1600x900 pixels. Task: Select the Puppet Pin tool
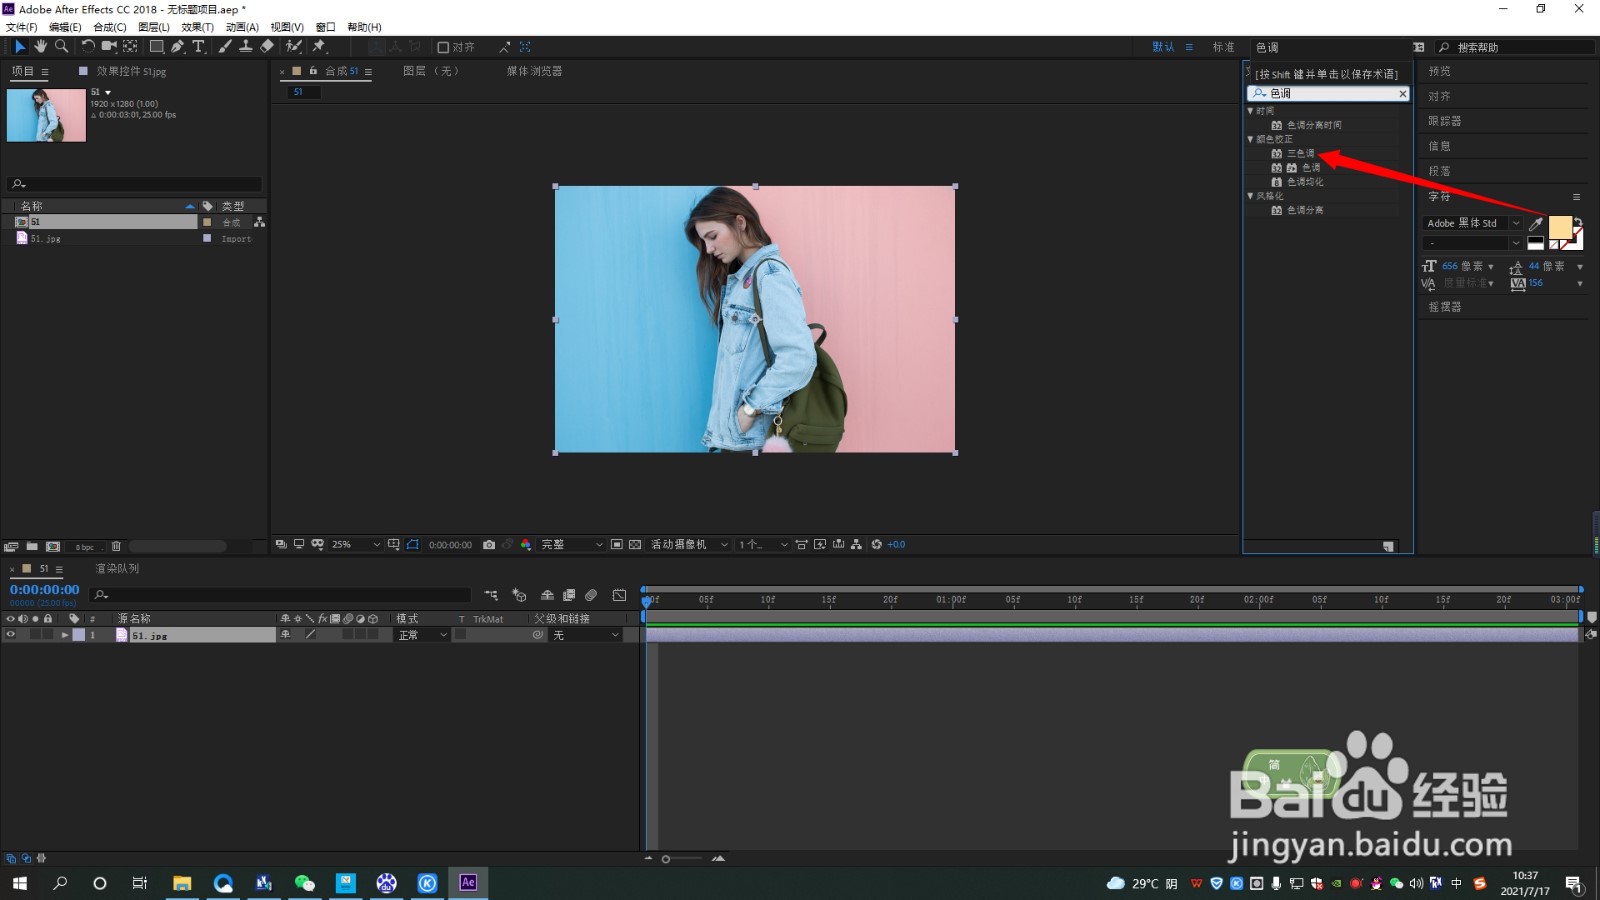319,47
